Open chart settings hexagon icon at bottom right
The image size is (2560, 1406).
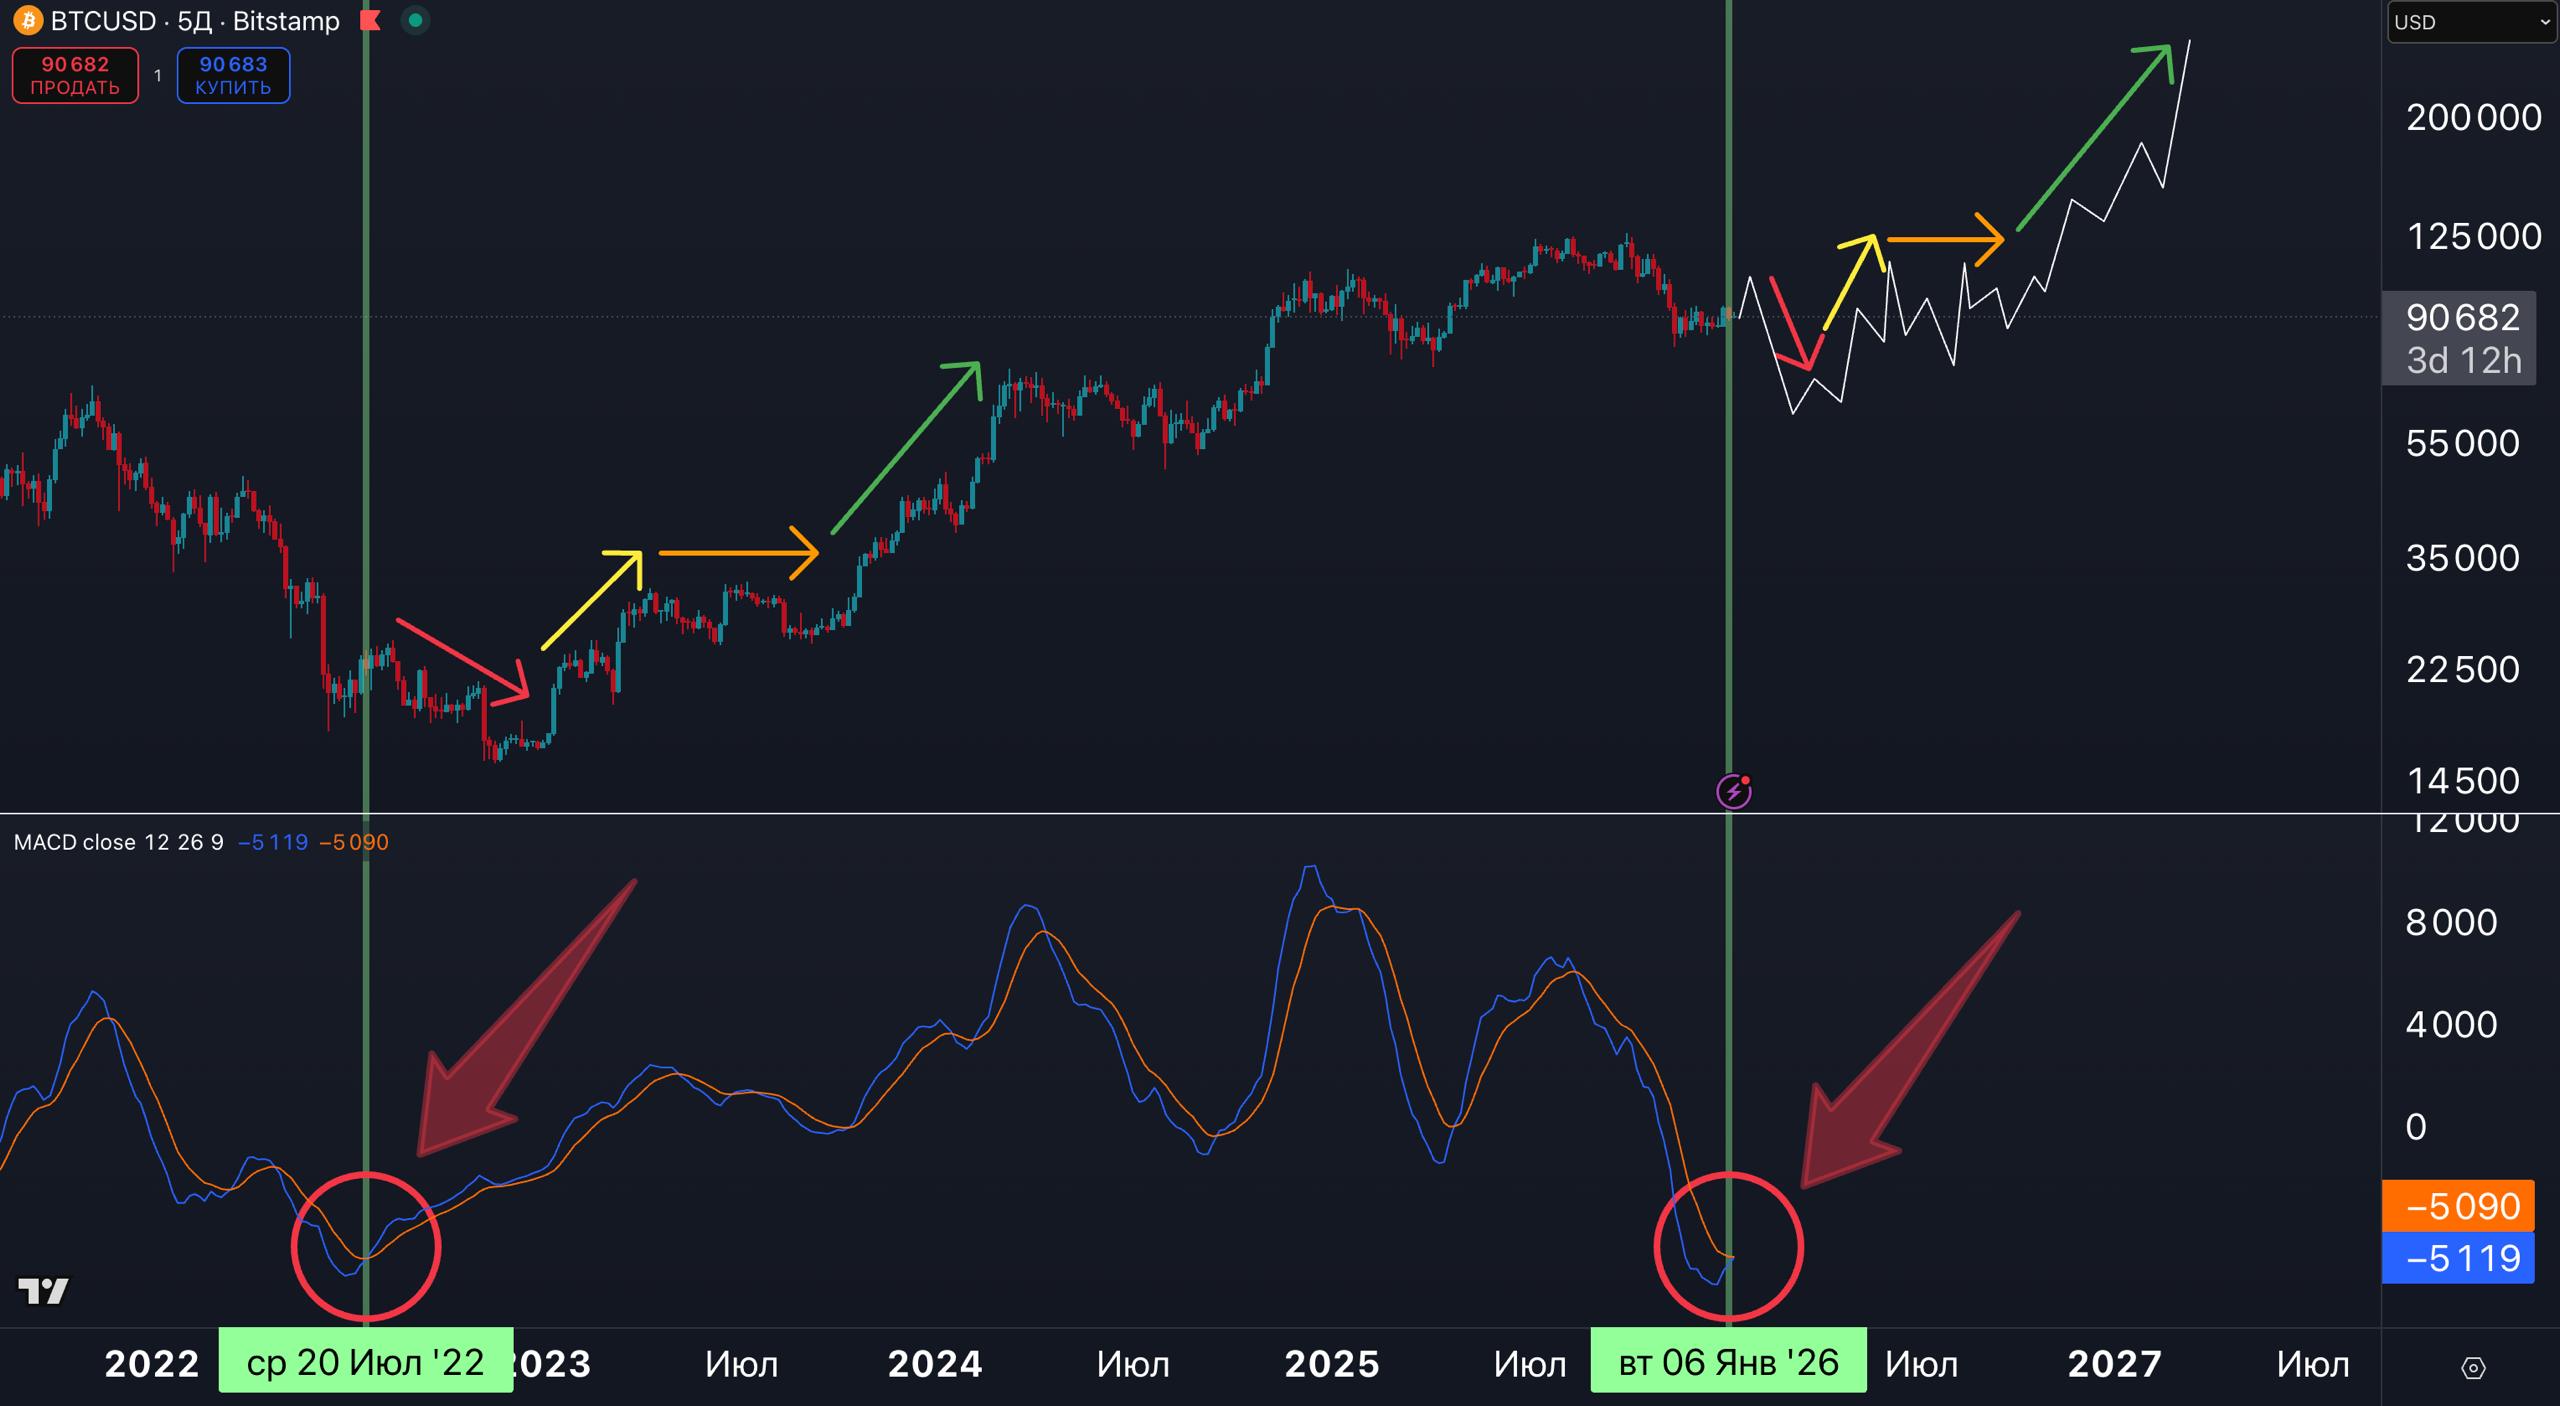pyautogui.click(x=2473, y=1367)
